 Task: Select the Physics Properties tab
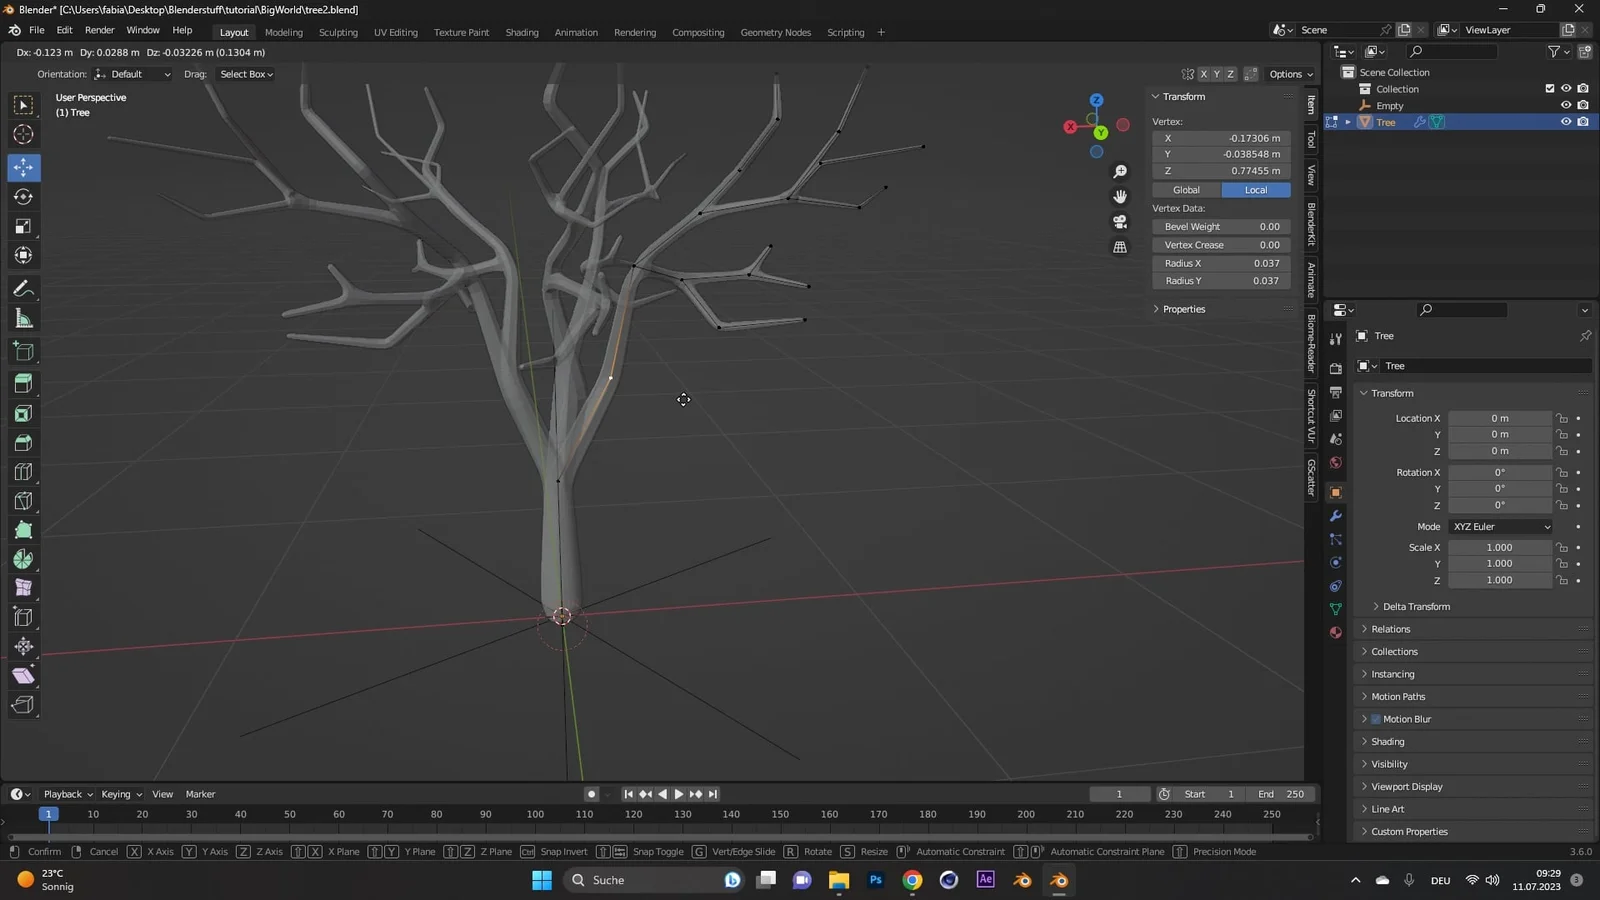click(x=1336, y=562)
